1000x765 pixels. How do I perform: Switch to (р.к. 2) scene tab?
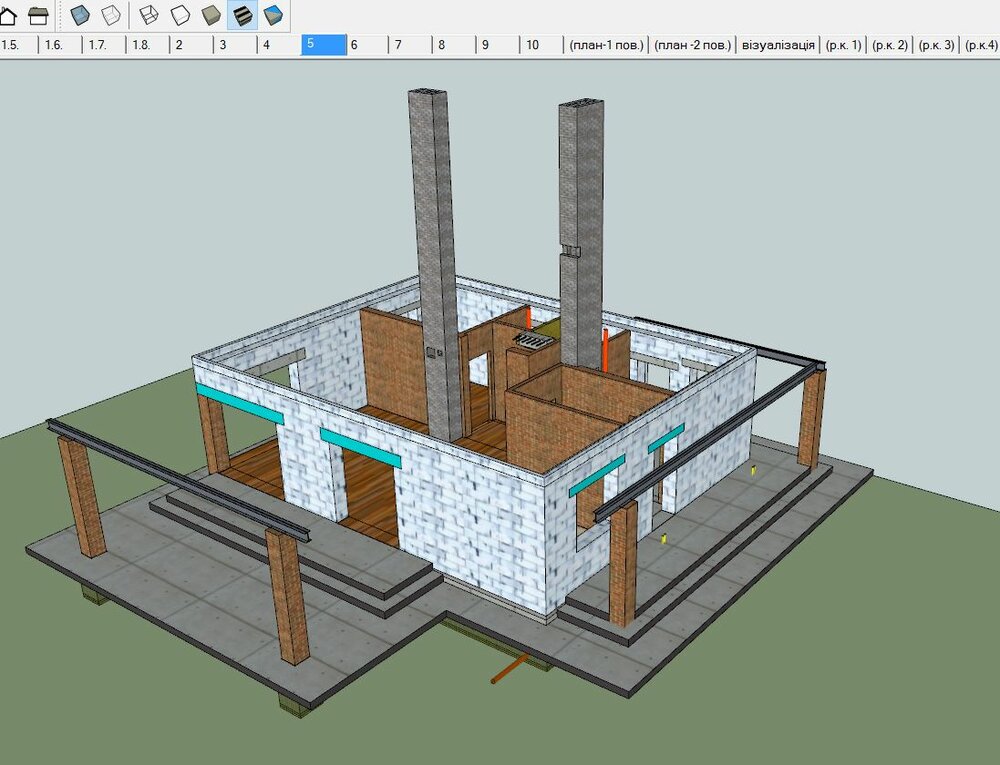click(x=889, y=45)
